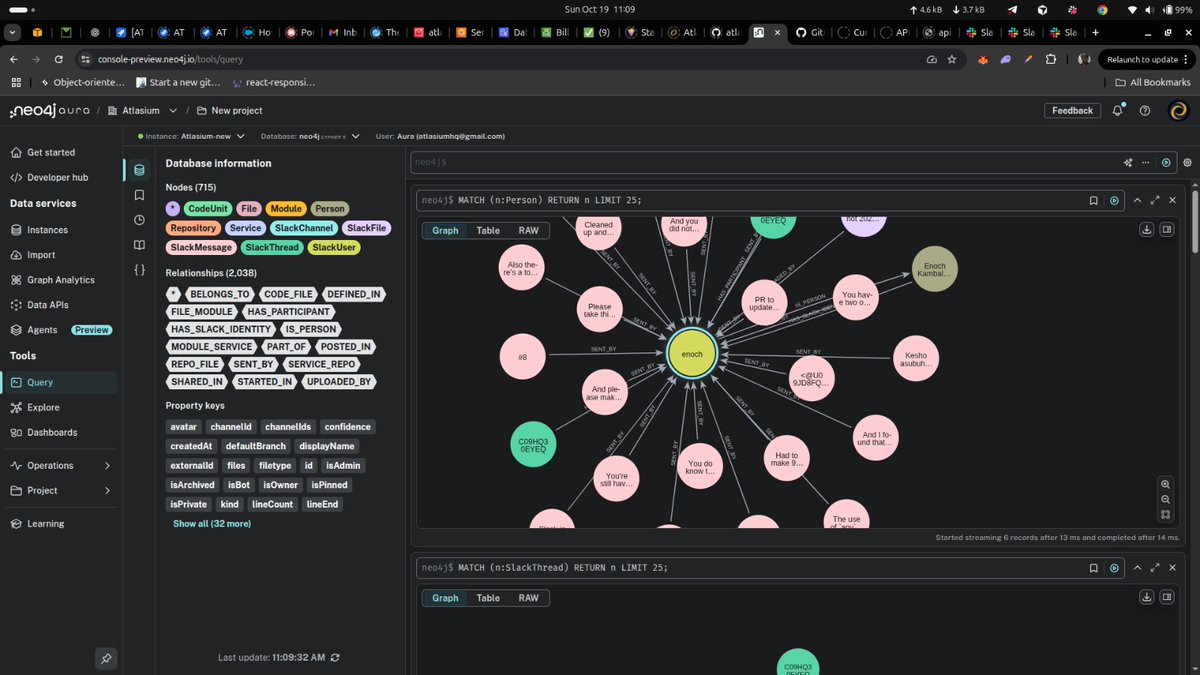Show all 32 more property keys
1200x675 pixels.
[x=212, y=524]
